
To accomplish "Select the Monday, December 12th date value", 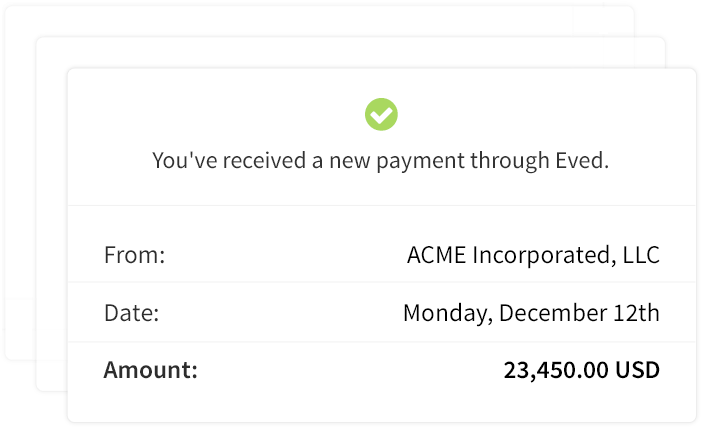I will click(x=531, y=313).
